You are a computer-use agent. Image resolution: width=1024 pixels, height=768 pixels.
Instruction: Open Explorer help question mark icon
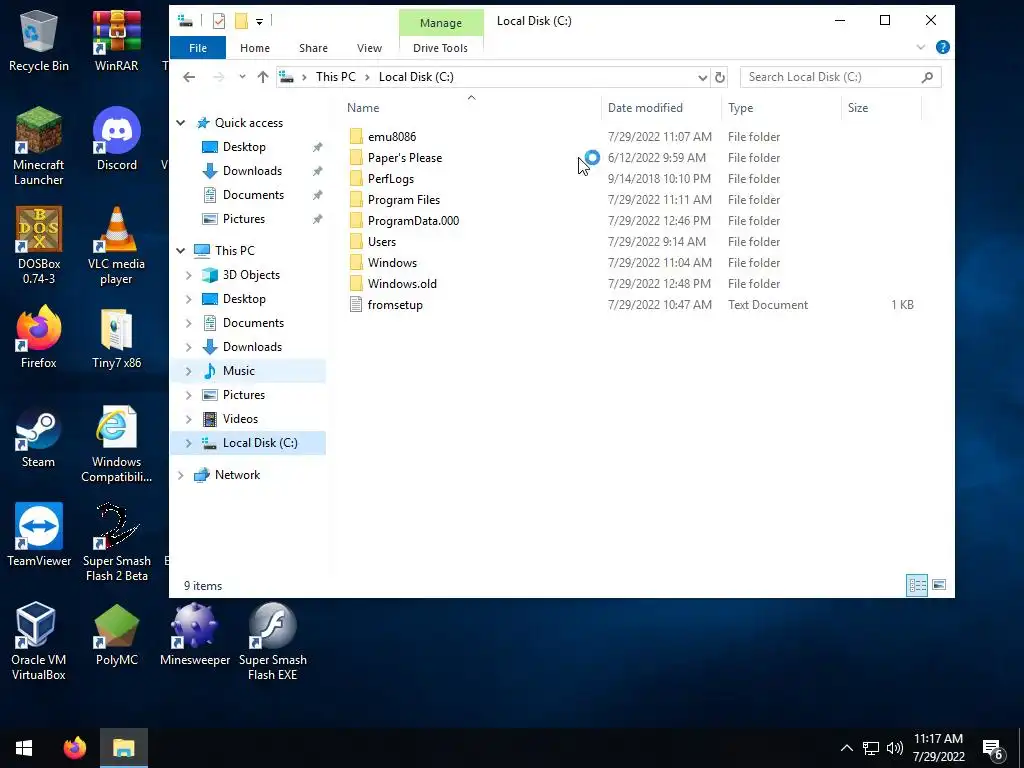click(x=942, y=47)
